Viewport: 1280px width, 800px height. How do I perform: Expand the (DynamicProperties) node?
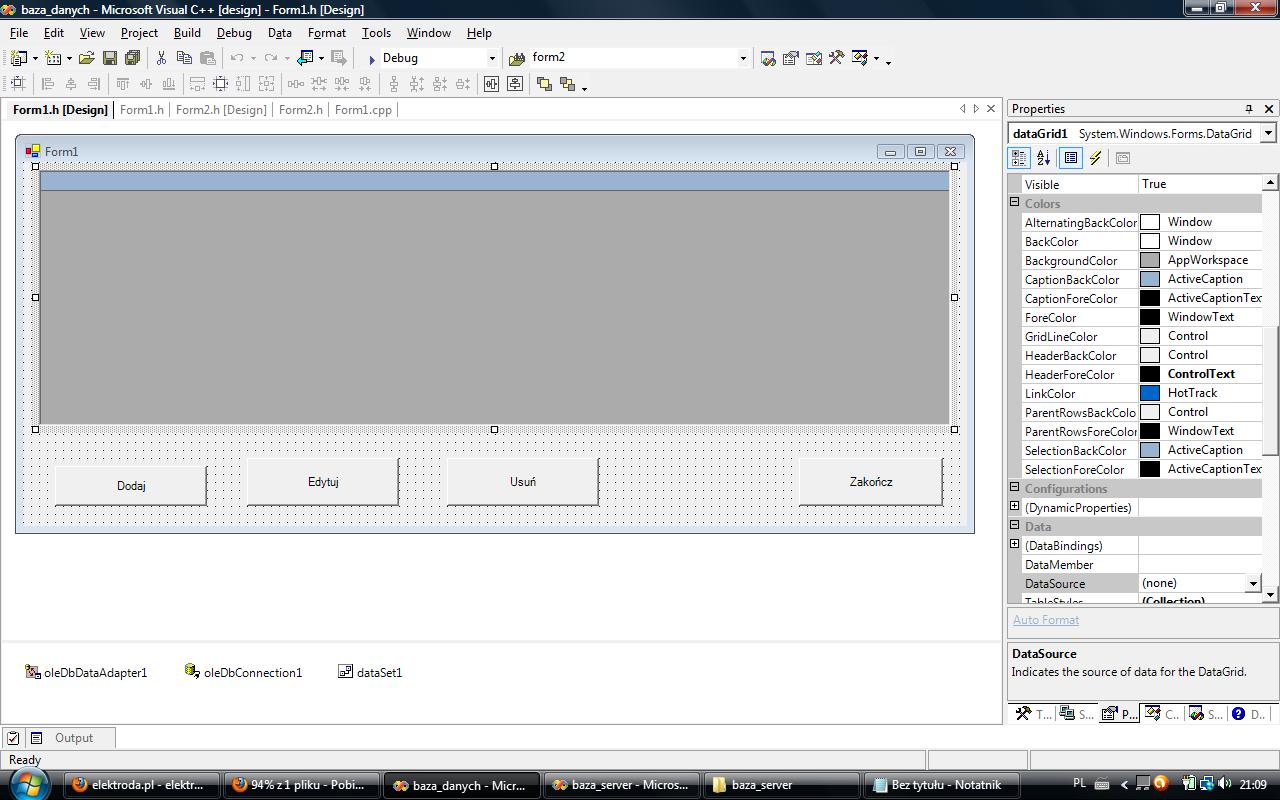pyautogui.click(x=1015, y=507)
